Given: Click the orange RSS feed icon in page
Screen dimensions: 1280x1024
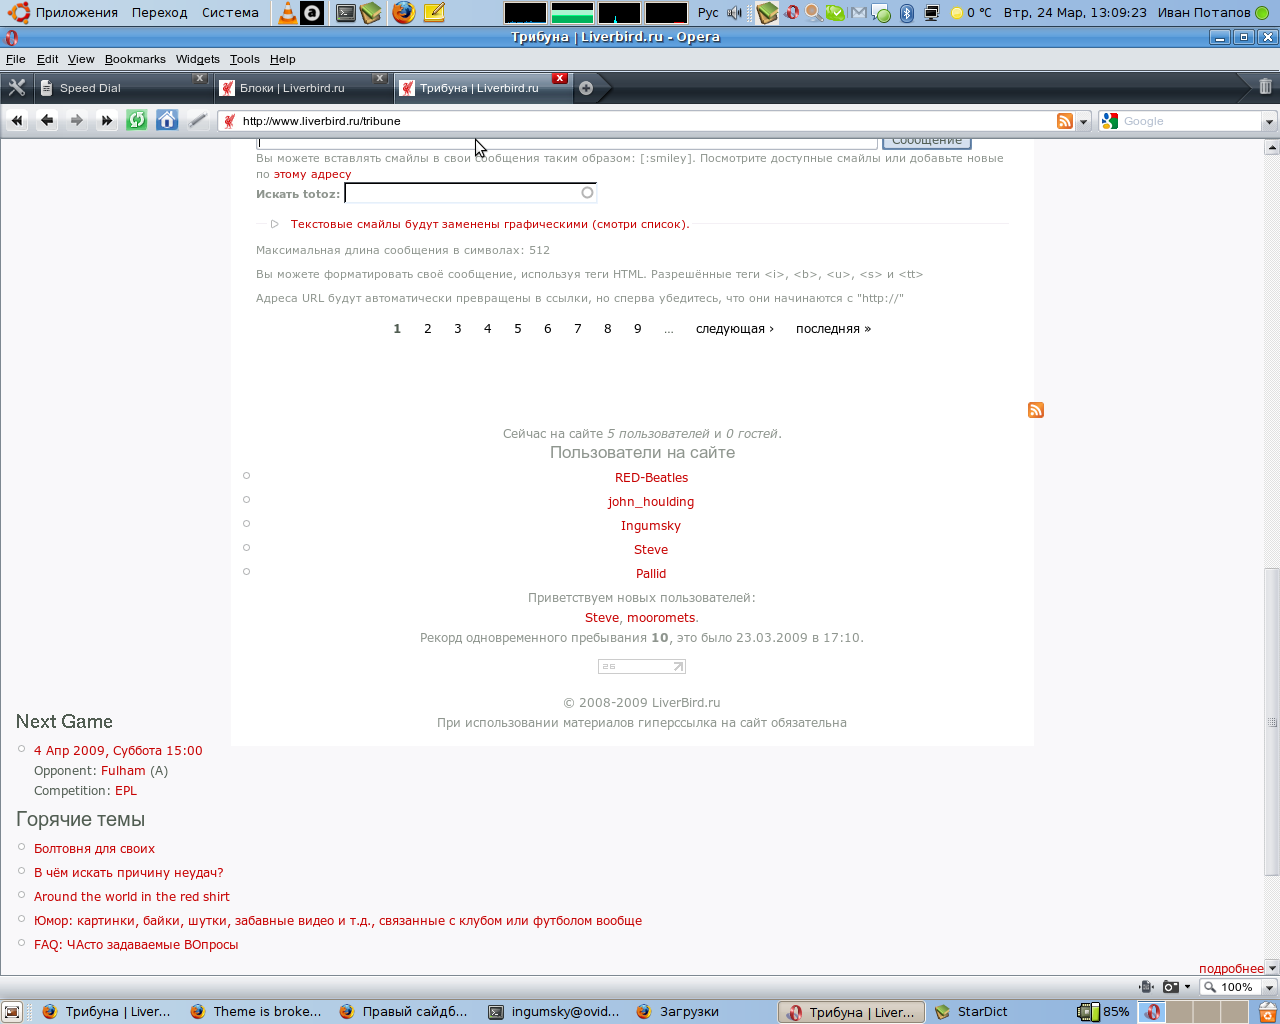Looking at the screenshot, I should 1036,410.
